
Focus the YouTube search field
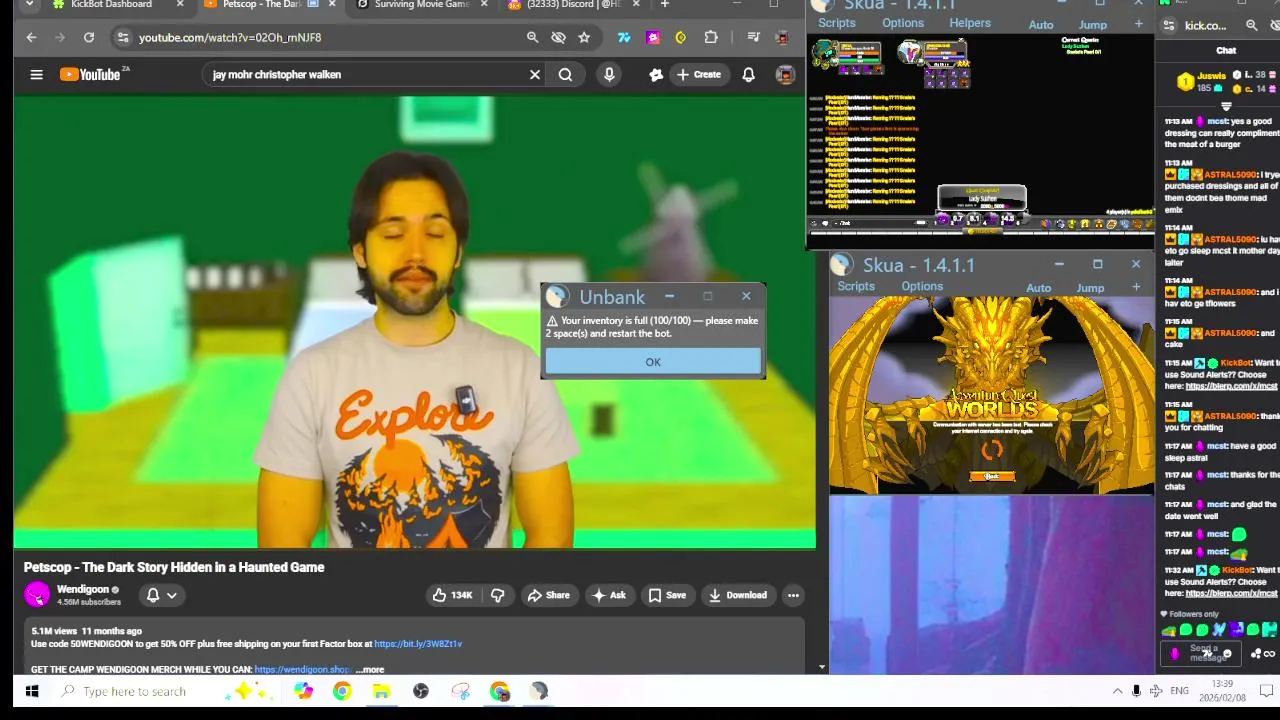[x=365, y=74]
